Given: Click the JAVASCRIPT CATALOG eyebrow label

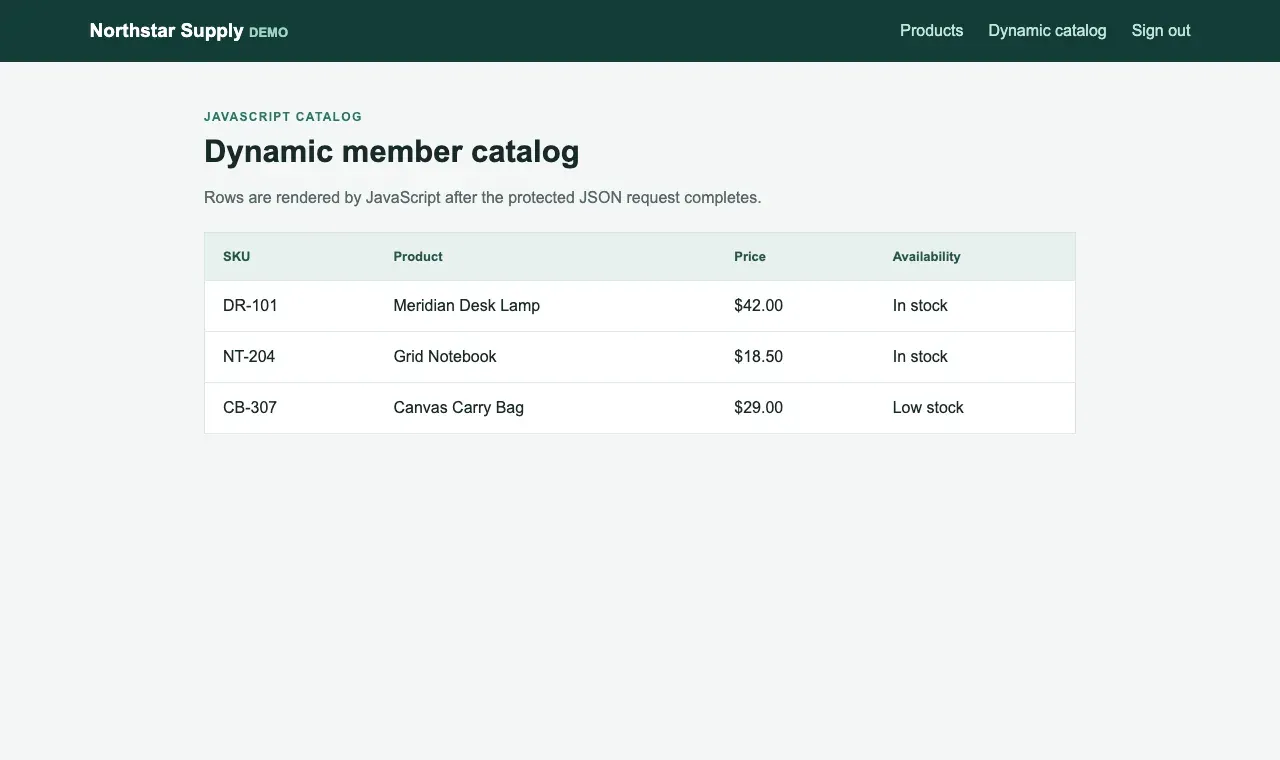Looking at the screenshot, I should (283, 117).
